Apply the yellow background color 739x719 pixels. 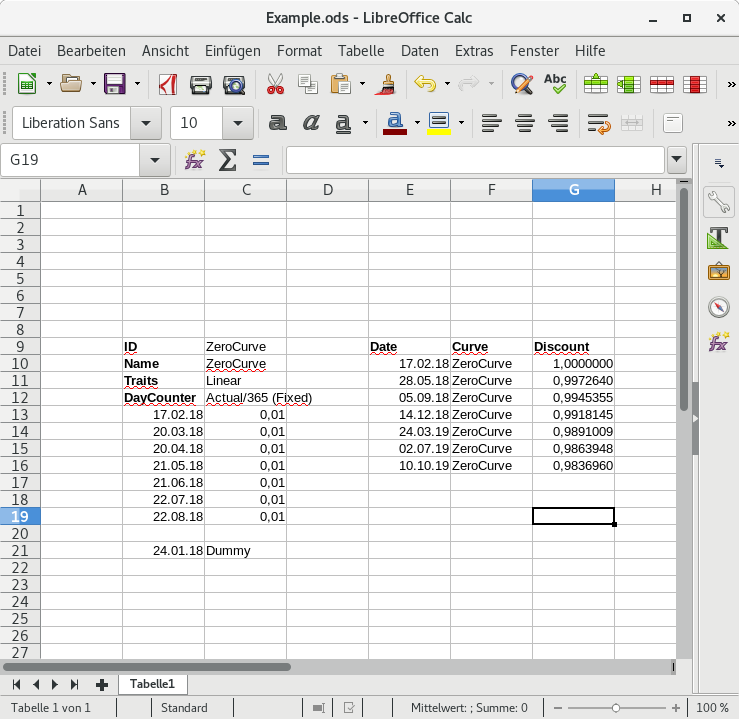coord(439,123)
